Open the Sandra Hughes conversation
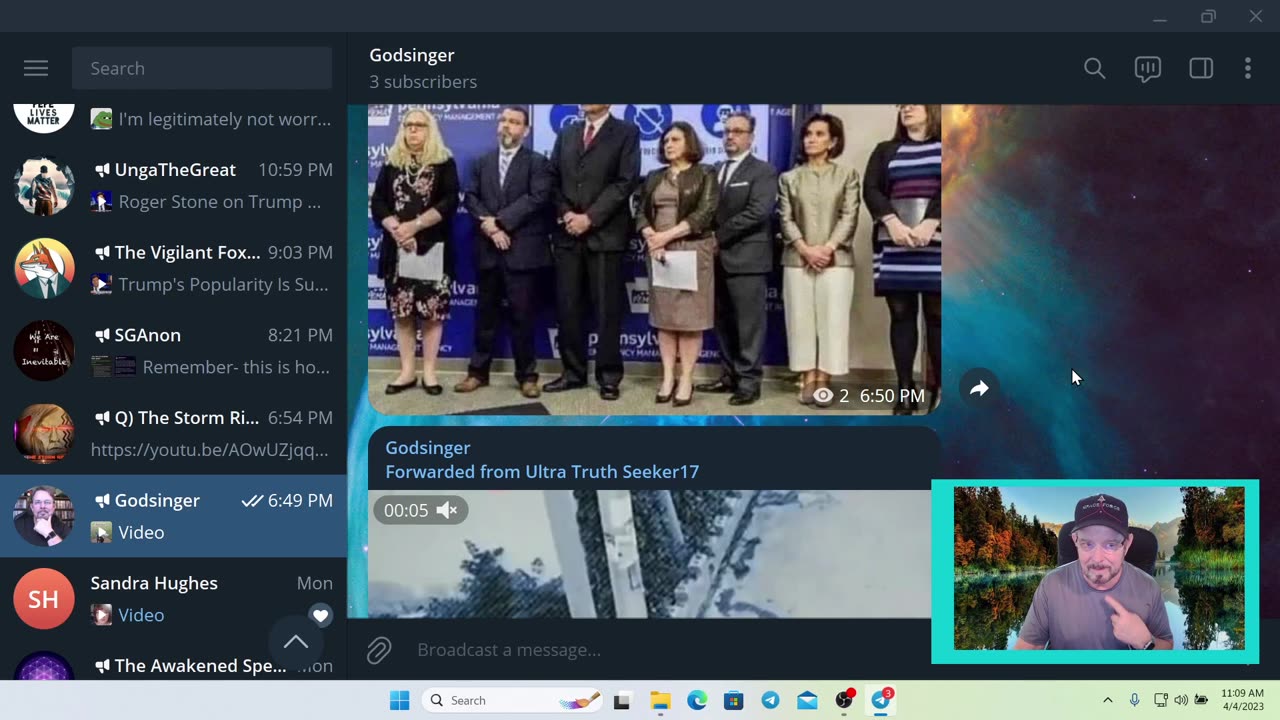Image resolution: width=1280 pixels, height=720 pixels. point(174,598)
